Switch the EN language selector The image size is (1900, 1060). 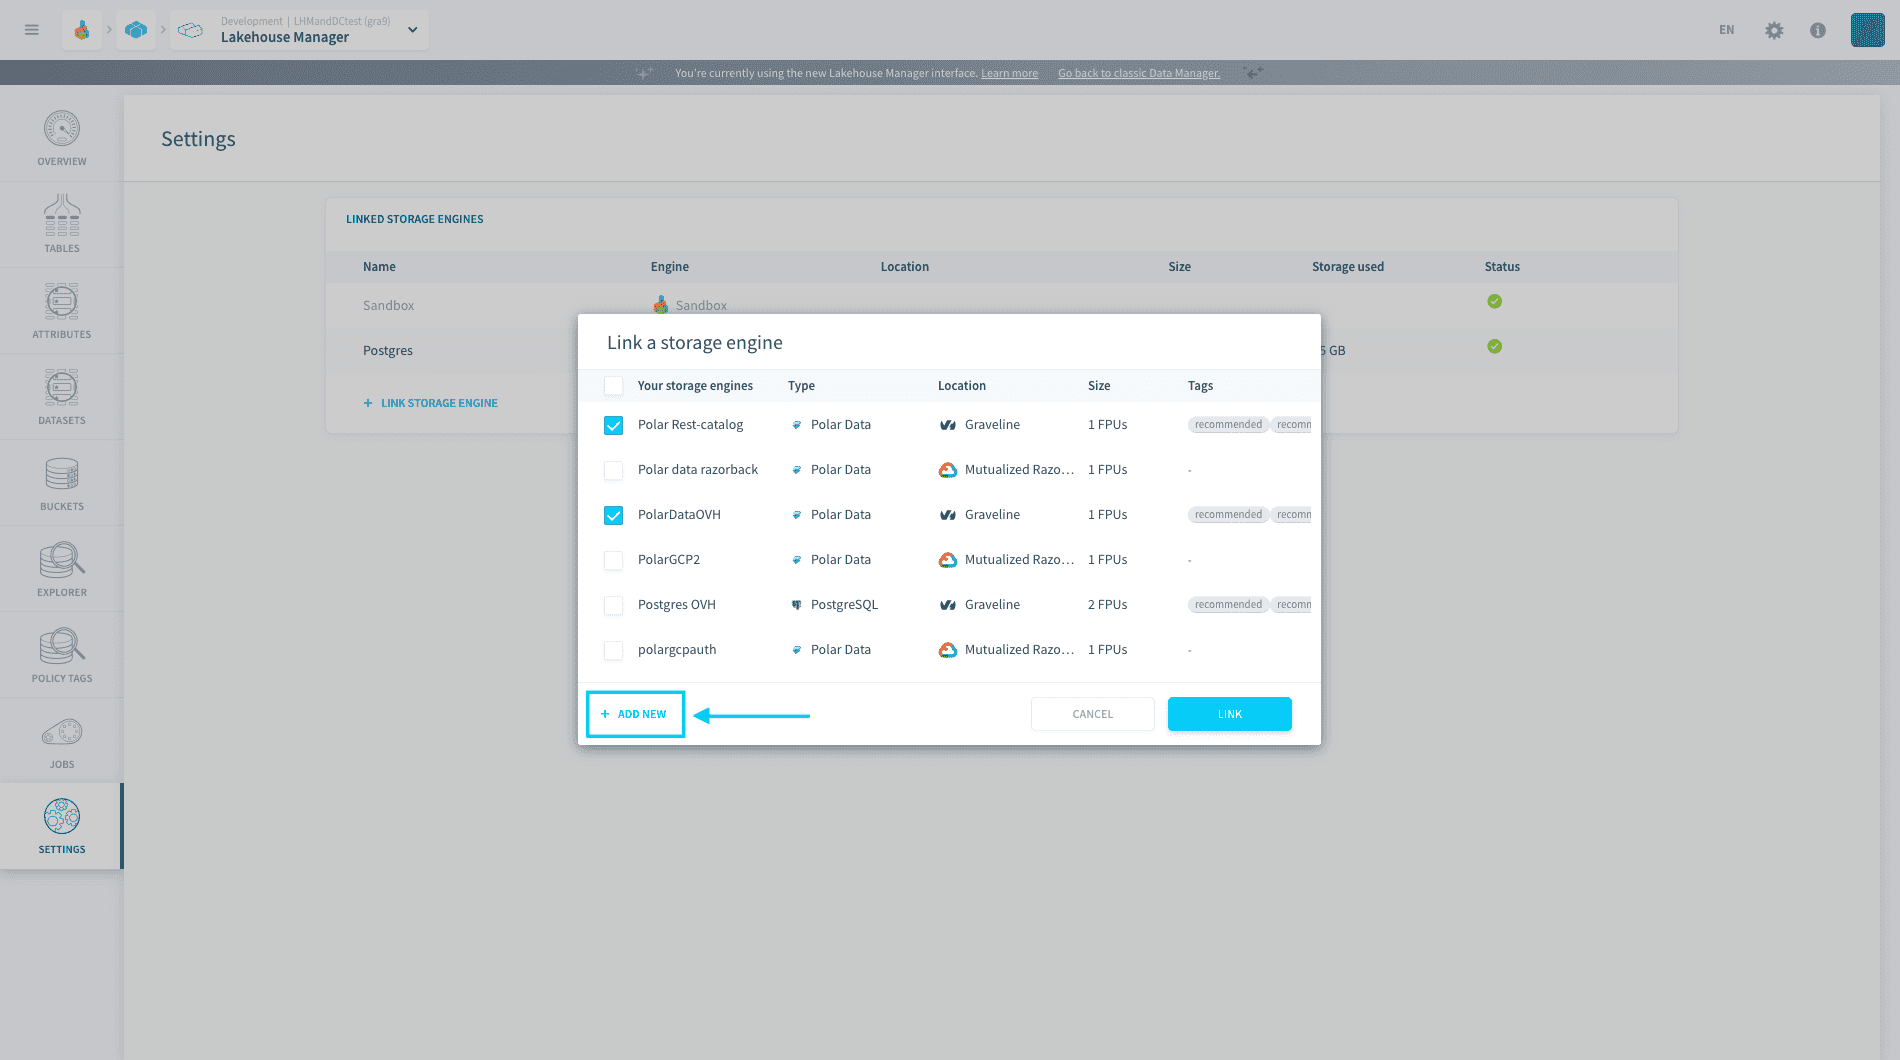(1727, 30)
